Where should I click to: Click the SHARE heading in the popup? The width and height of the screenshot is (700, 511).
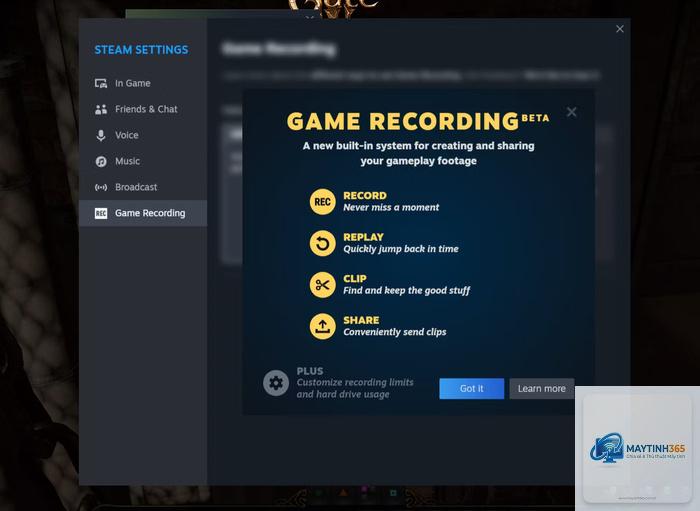click(361, 320)
